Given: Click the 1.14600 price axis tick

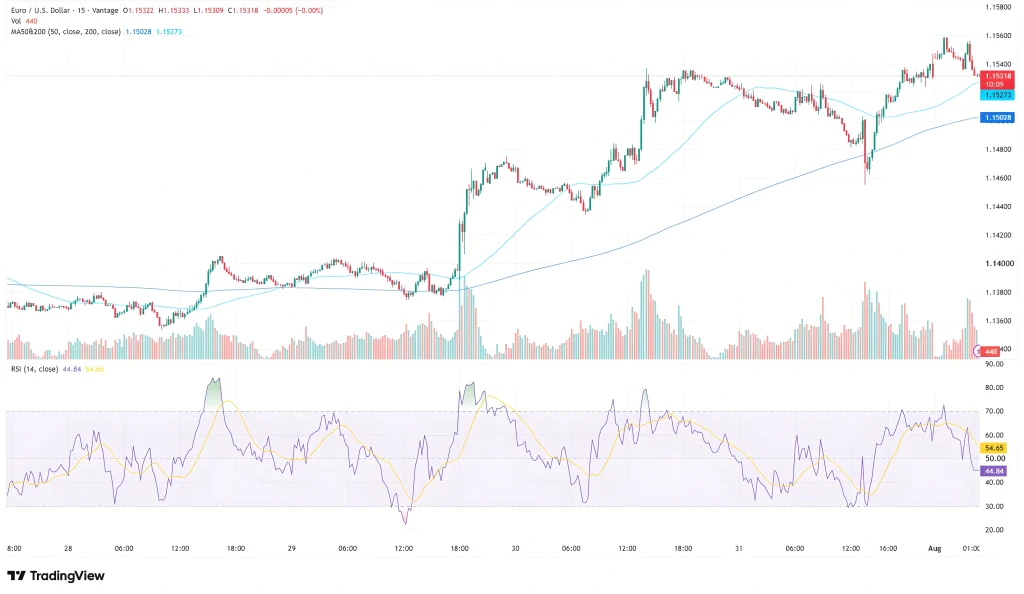Looking at the screenshot, I should [x=999, y=178].
